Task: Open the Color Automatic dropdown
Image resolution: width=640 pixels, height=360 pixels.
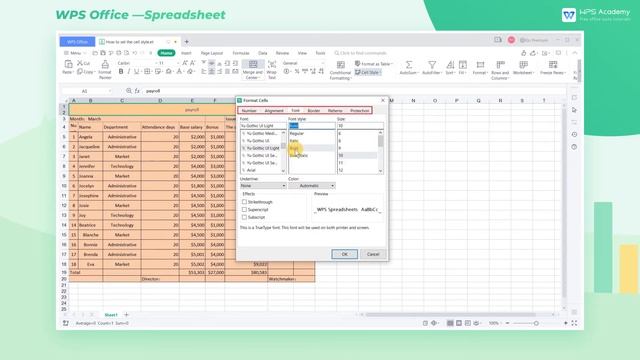Action: (x=312, y=186)
